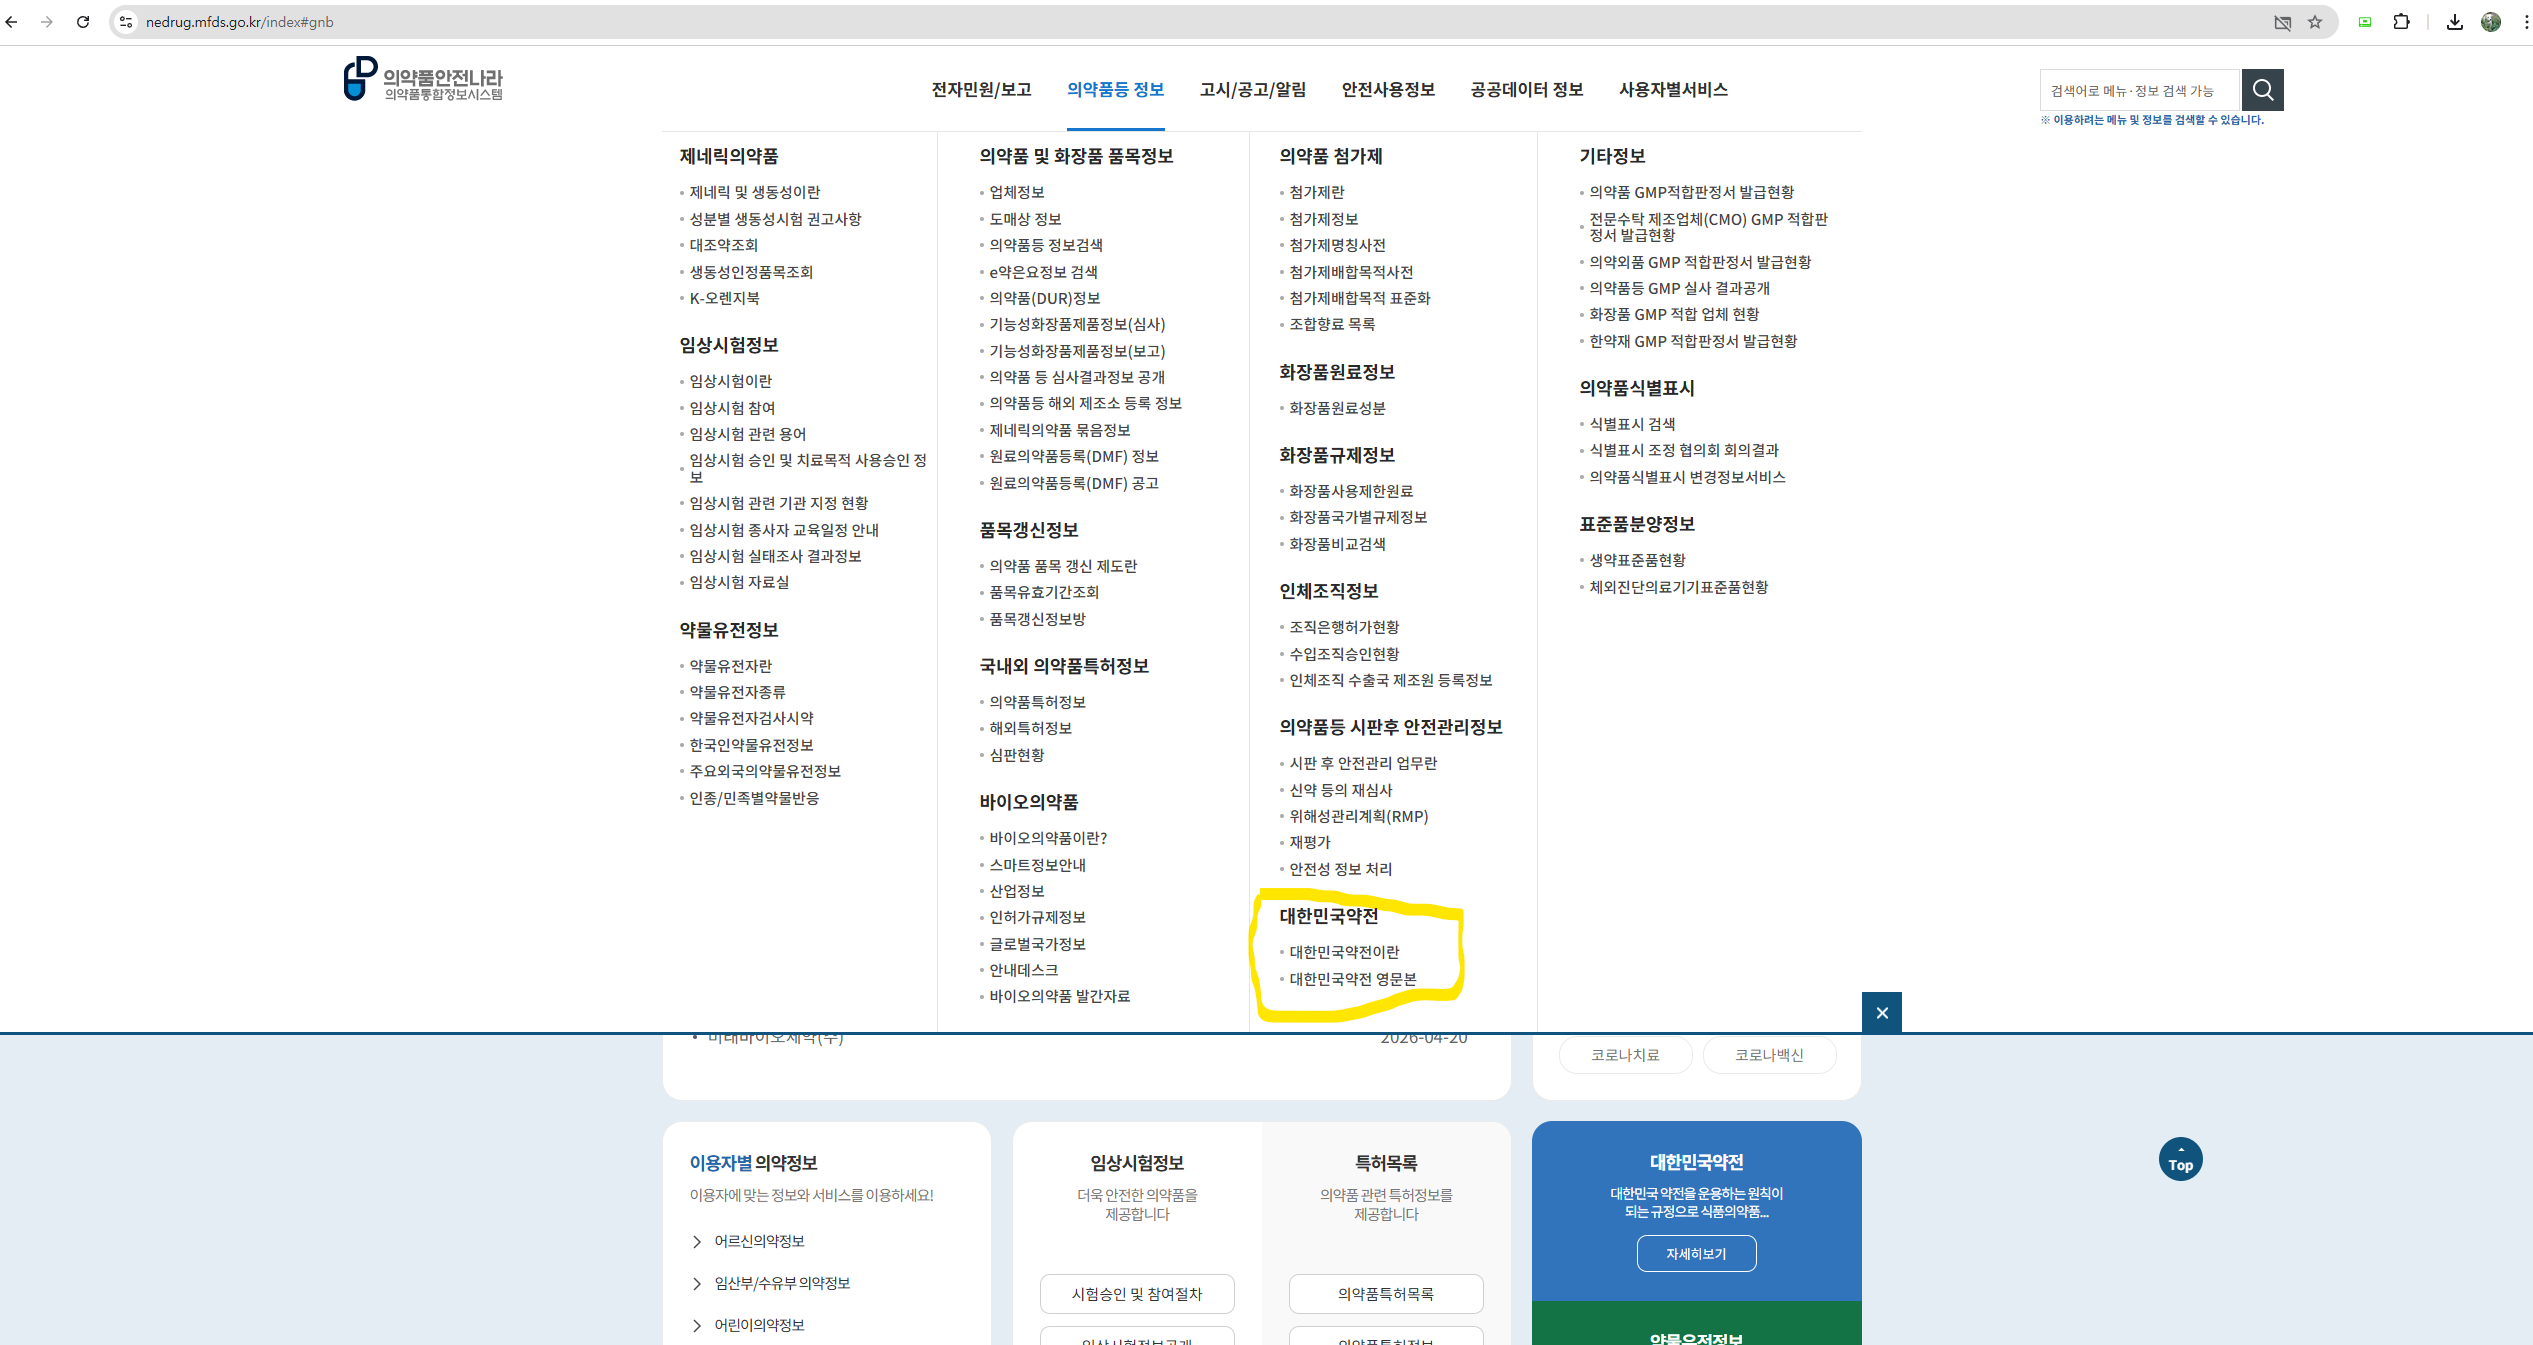
Task: Open 생약표준품현황 link
Action: coord(1637,560)
